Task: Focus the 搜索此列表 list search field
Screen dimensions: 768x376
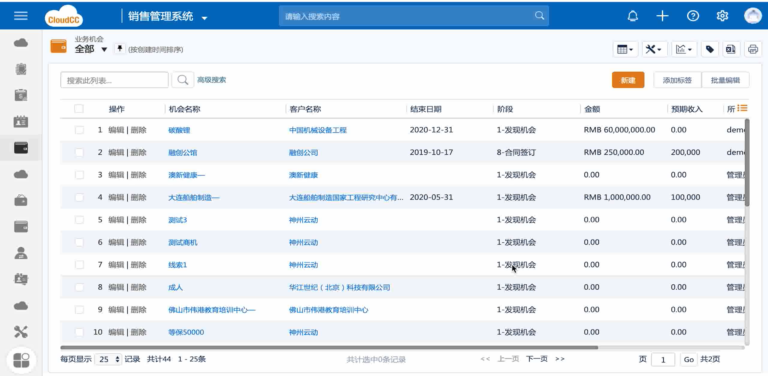Action: pyautogui.click(x=115, y=80)
